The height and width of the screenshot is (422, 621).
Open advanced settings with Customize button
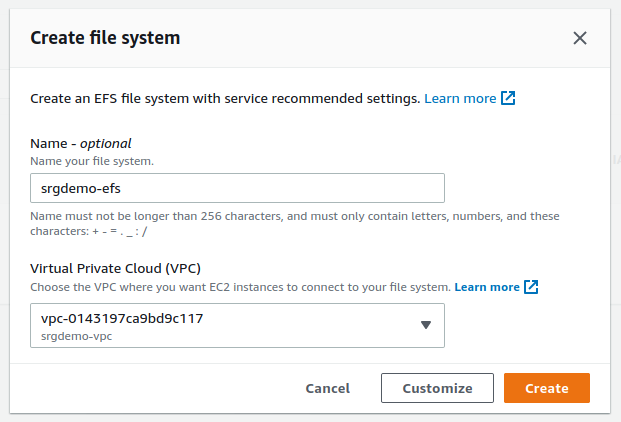[437, 388]
